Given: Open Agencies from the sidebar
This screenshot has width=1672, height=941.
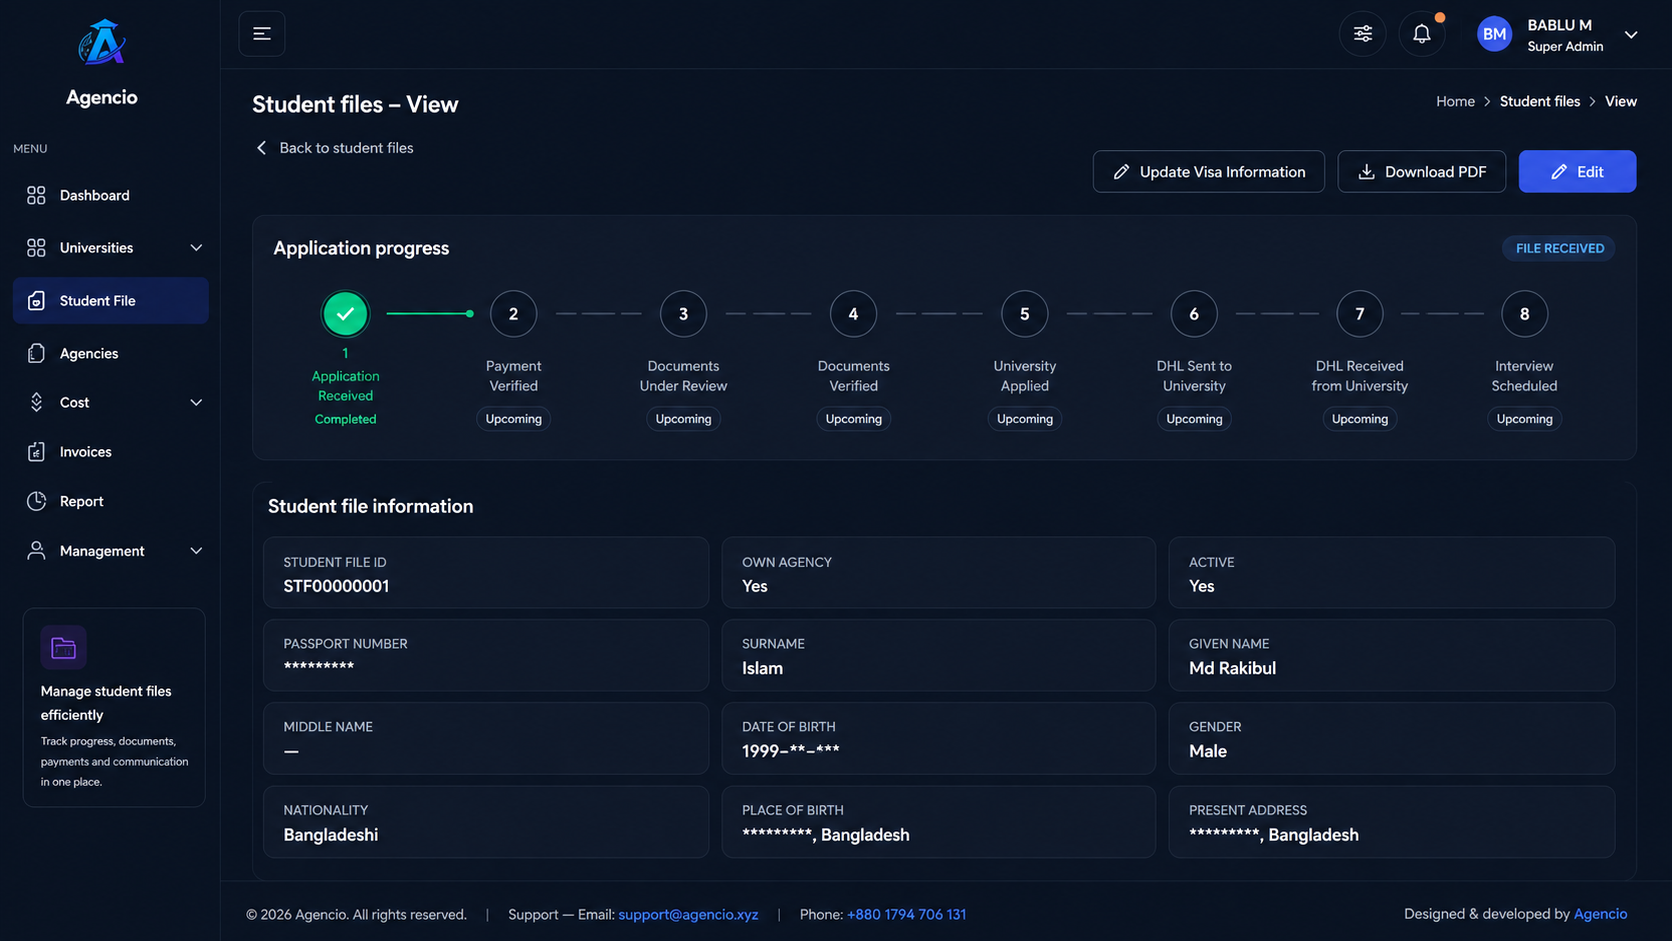Looking at the screenshot, I should pos(111,353).
